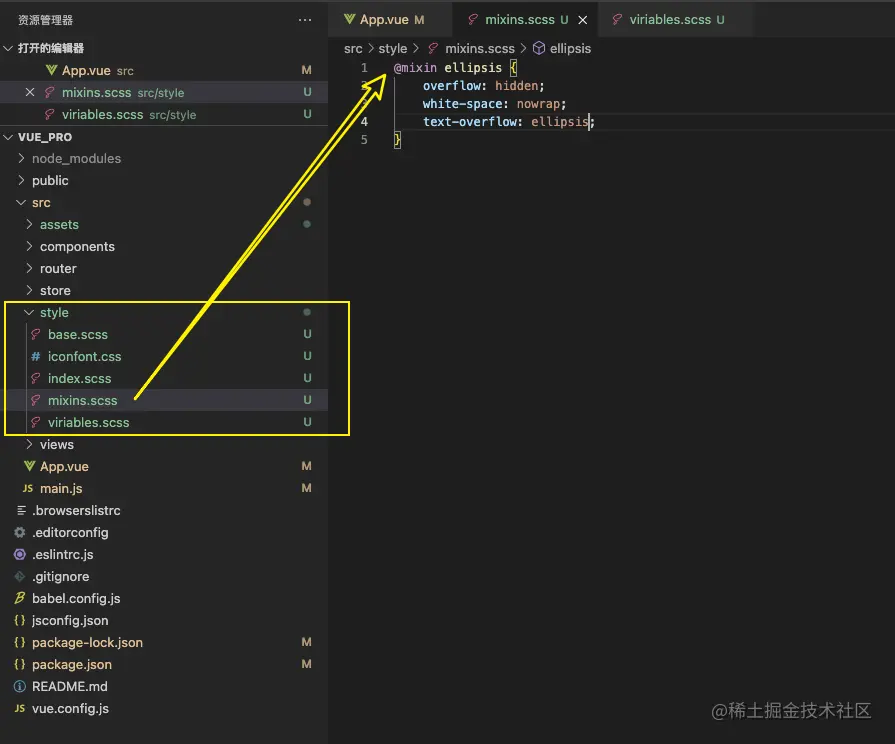Expand the assets folder

point(29,224)
